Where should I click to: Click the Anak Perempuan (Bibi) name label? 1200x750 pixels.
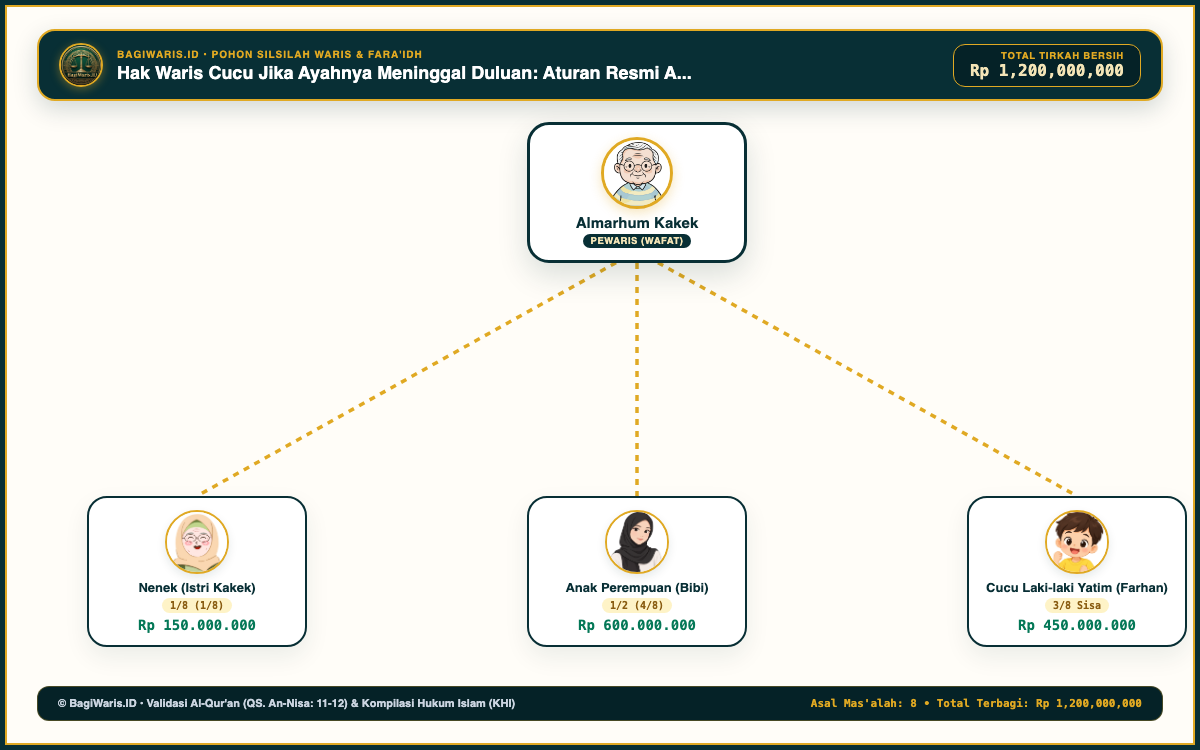click(x=637, y=588)
